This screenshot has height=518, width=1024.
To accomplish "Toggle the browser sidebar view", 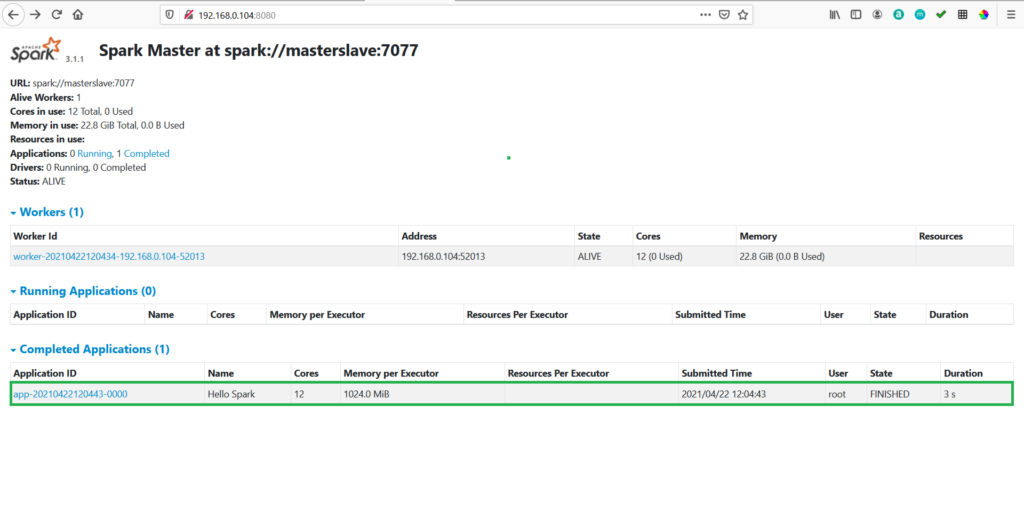I will (856, 15).
